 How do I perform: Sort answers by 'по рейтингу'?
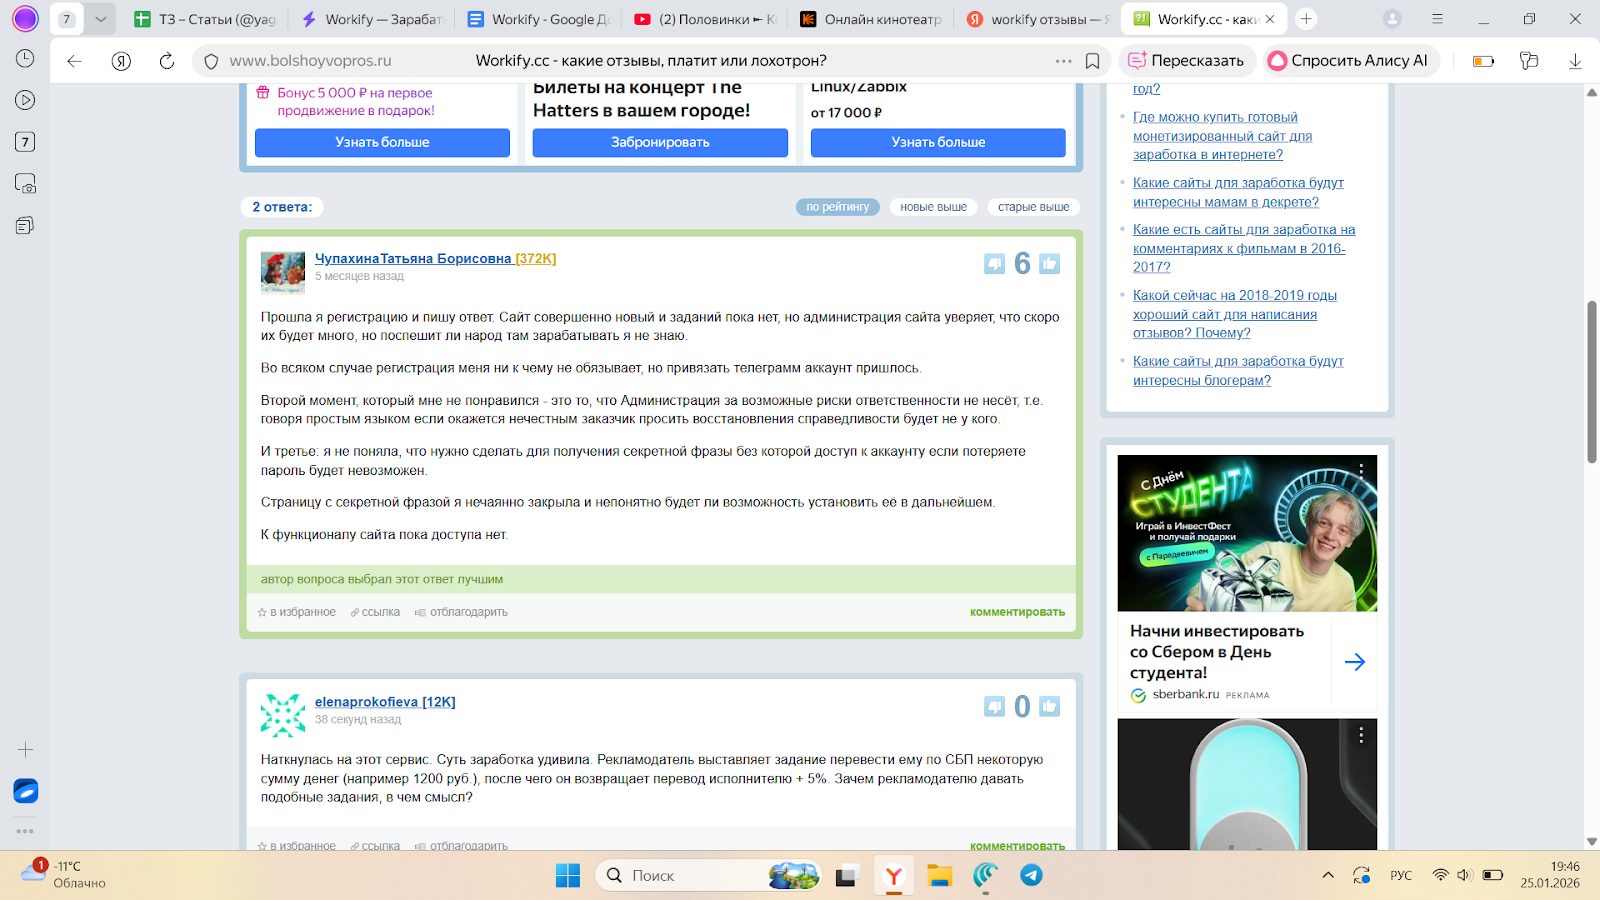(837, 207)
